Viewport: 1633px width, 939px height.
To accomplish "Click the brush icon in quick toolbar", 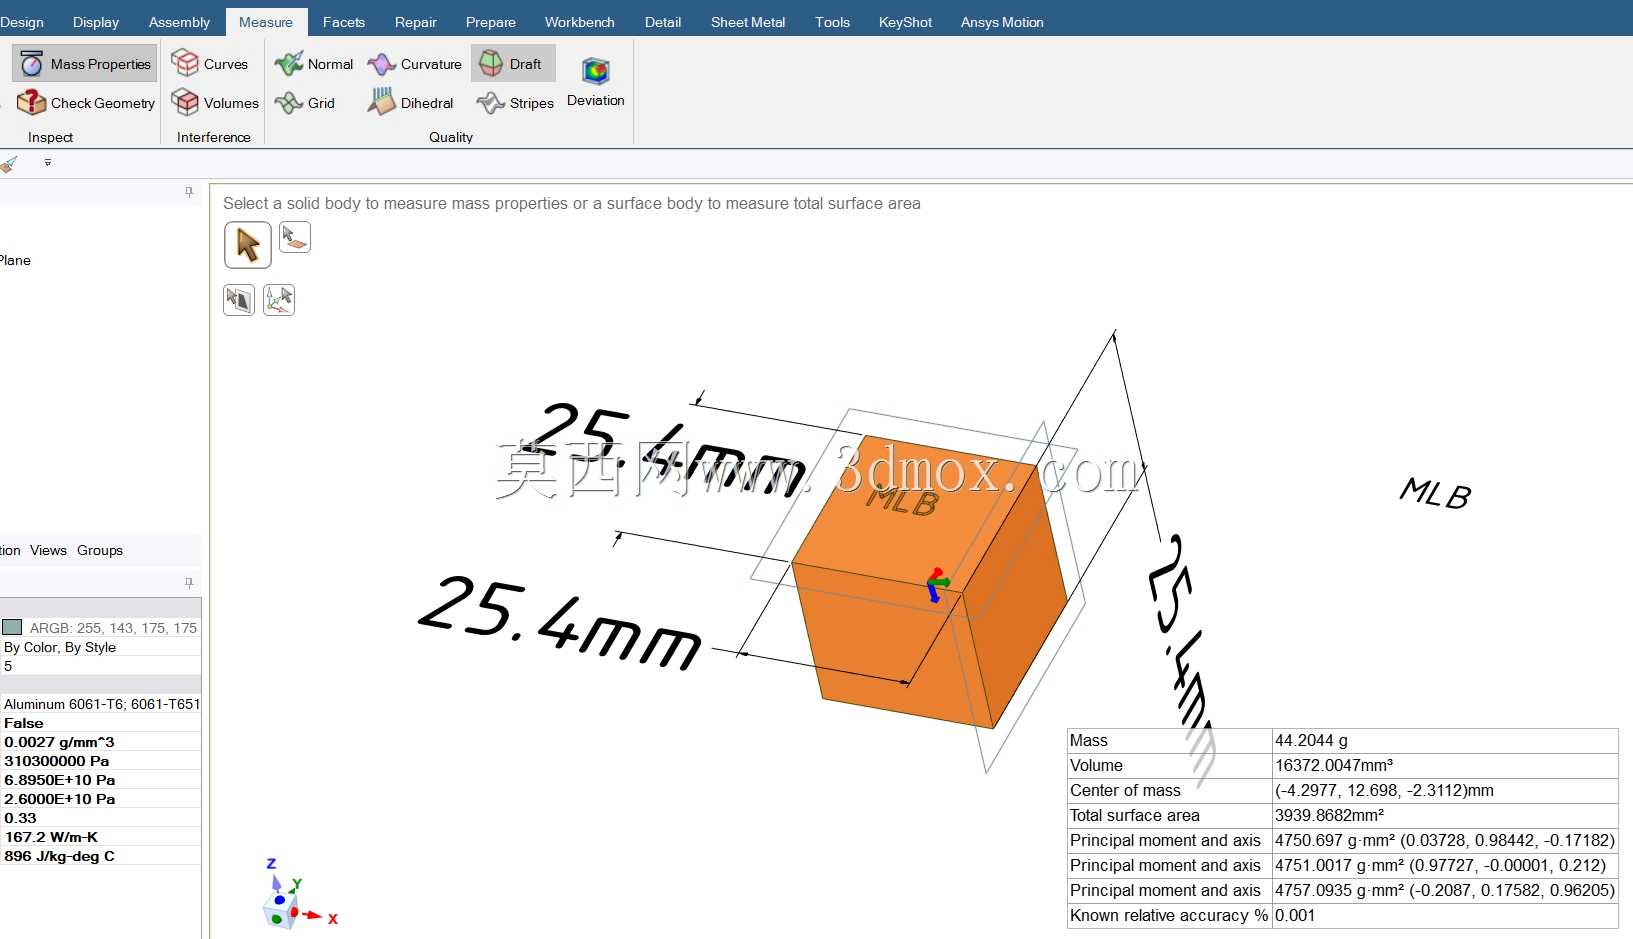I will (9, 164).
